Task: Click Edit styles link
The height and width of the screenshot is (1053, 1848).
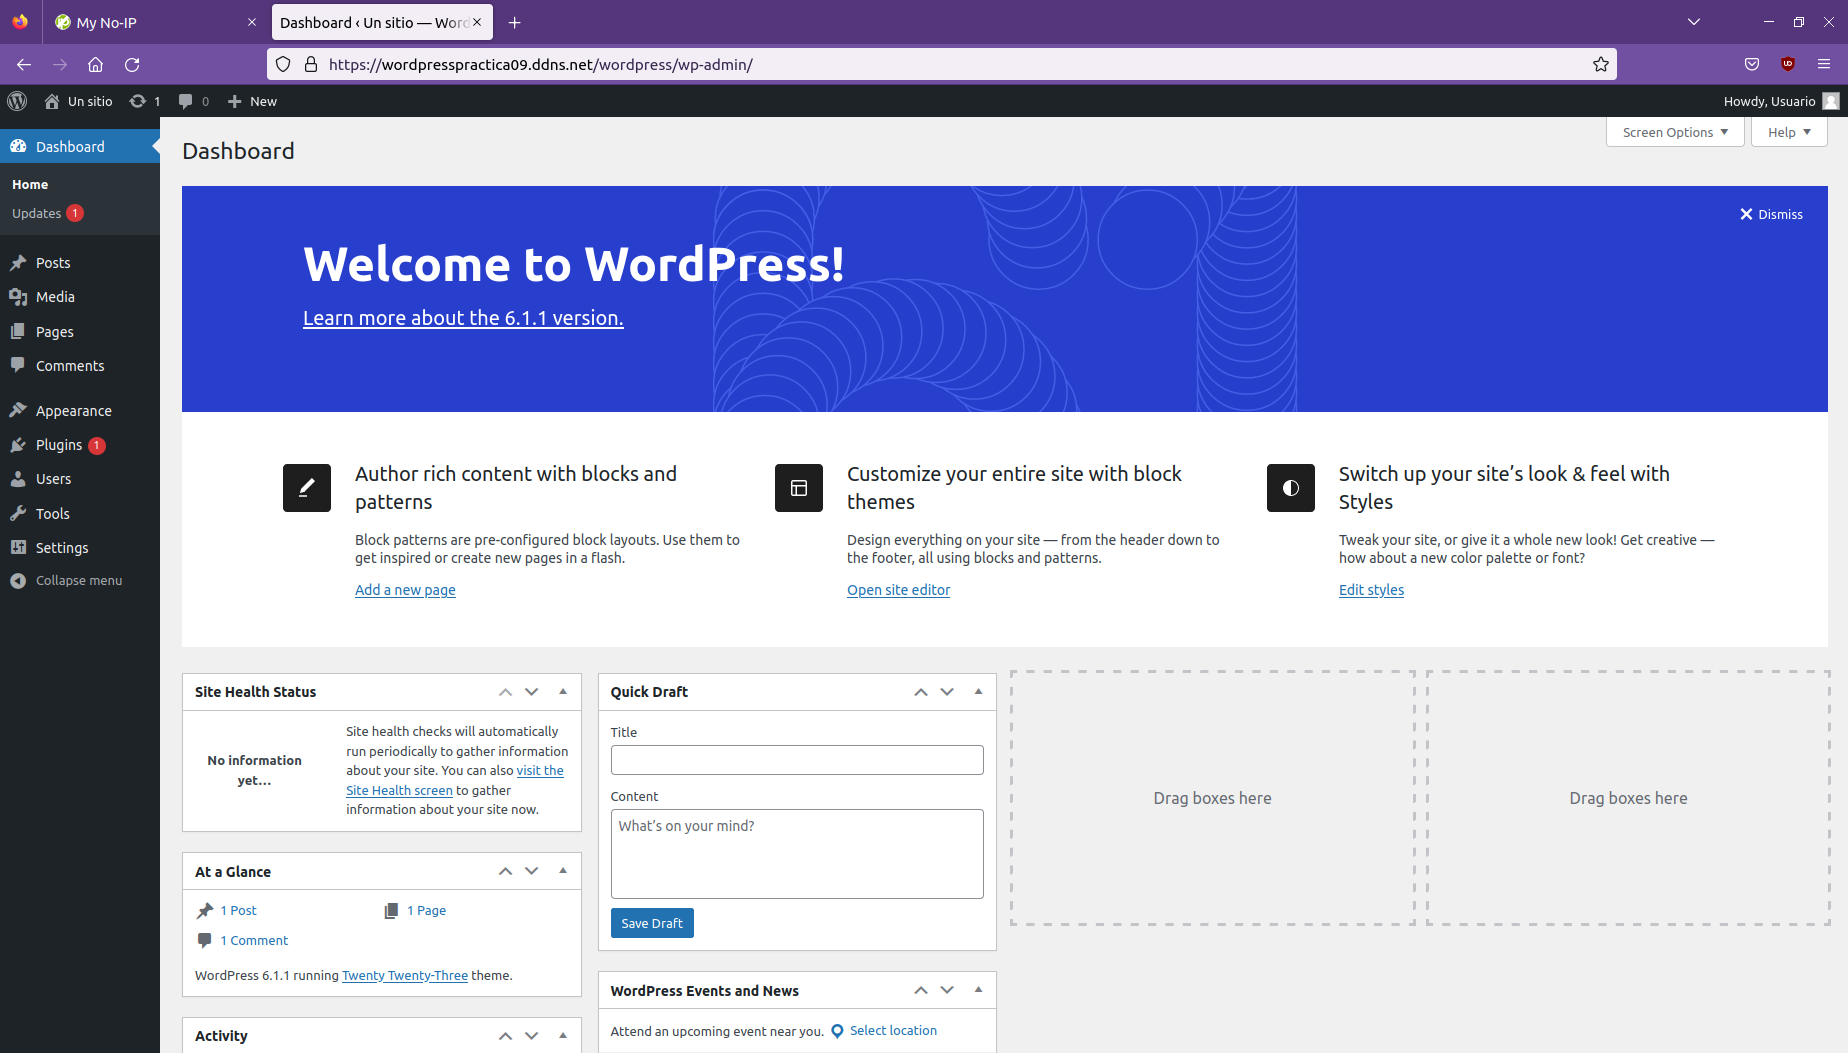Action: [x=1371, y=590]
